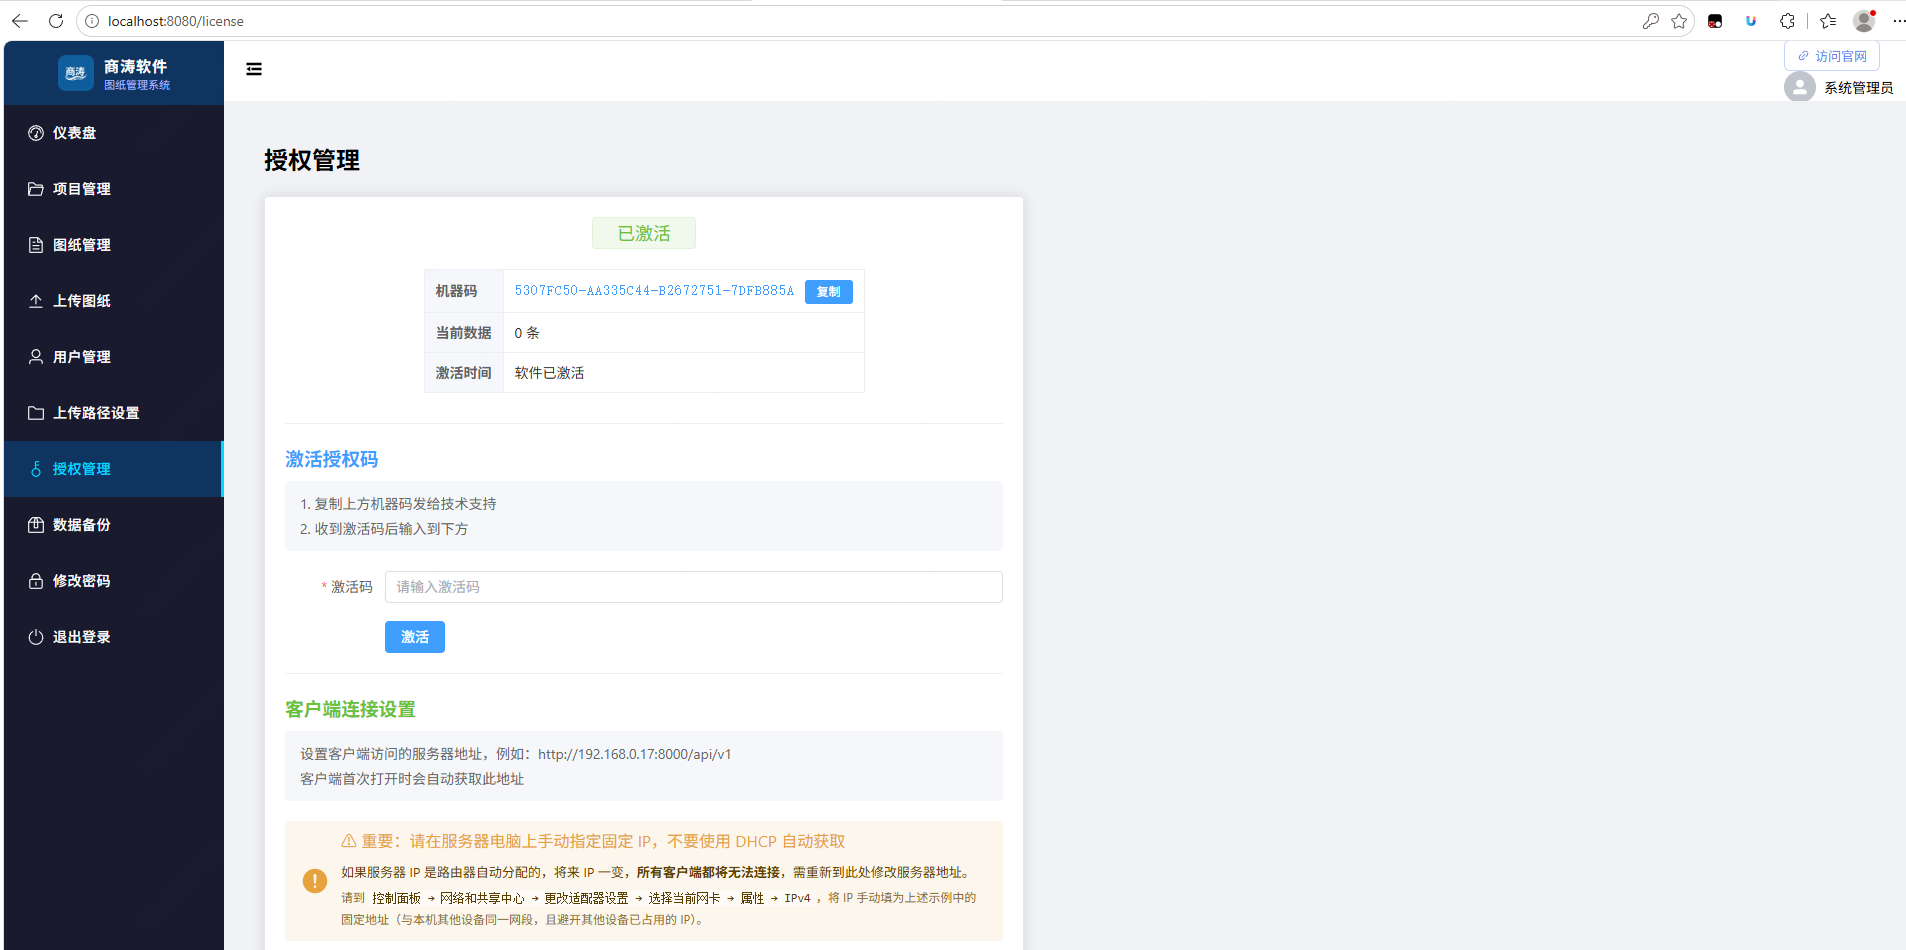
Task: Click the 重要 fixed IP warning title
Action: pos(603,841)
